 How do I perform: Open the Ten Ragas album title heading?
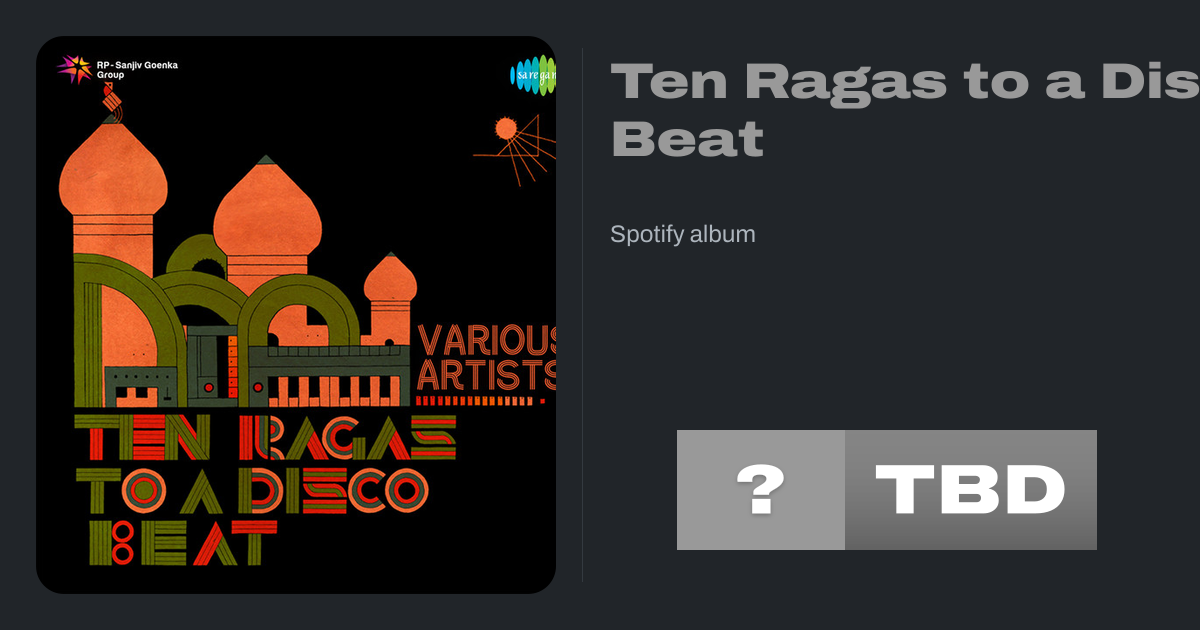click(x=905, y=110)
